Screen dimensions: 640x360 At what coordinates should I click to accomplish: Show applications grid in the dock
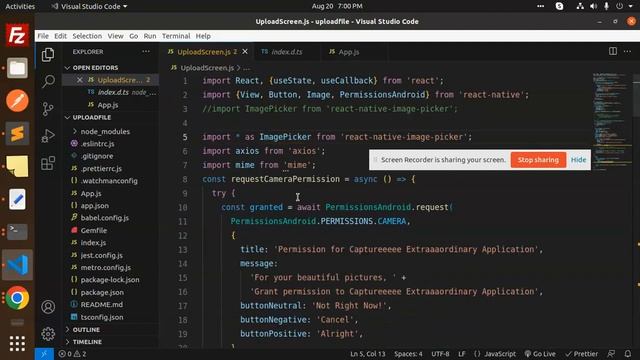click(17, 344)
